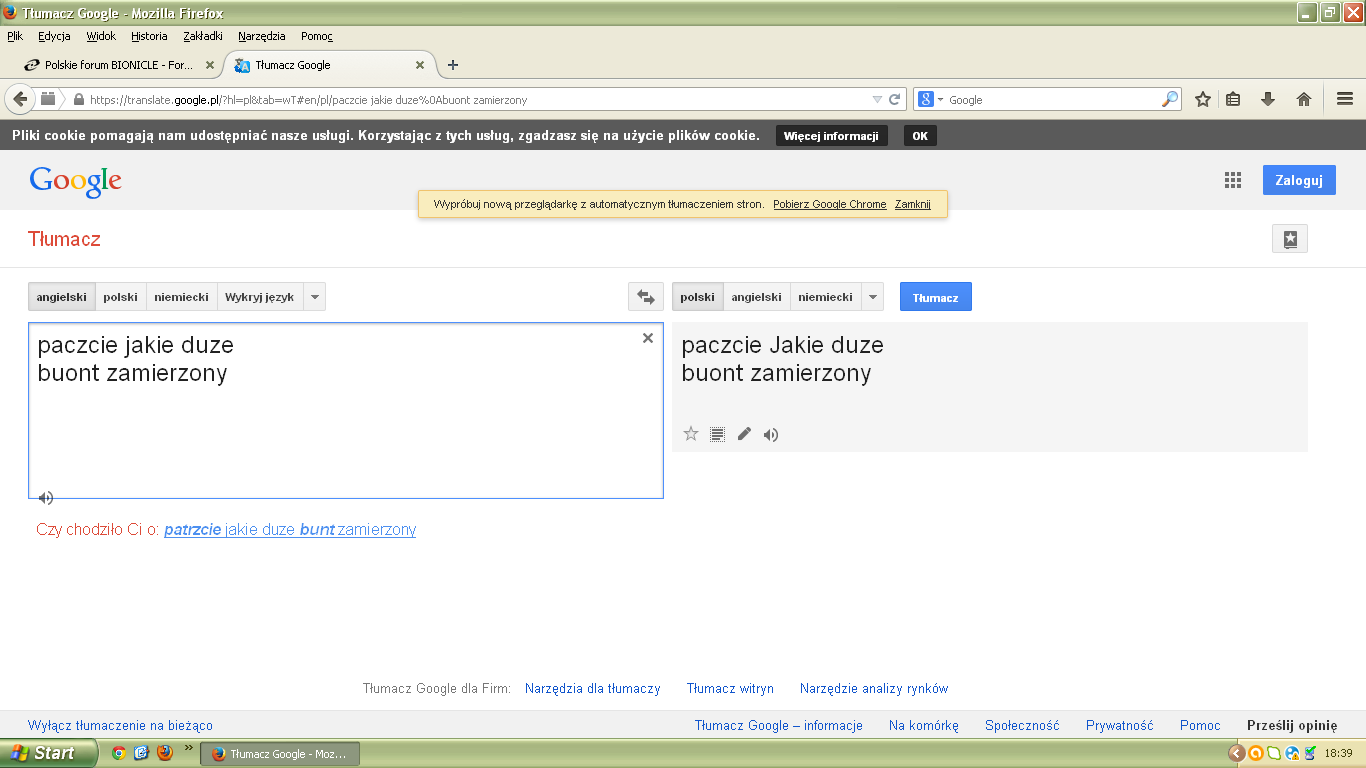Clear source text with the X icon
Screen dimensions: 1366x768
[x=648, y=339]
